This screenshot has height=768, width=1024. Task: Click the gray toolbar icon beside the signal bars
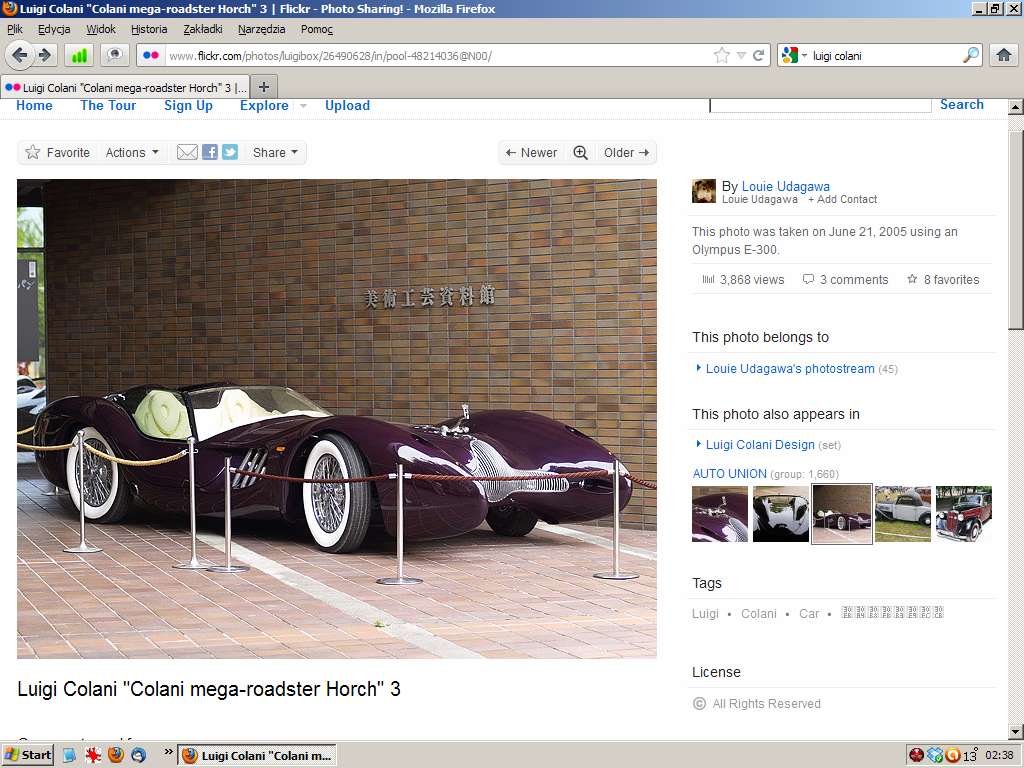click(x=115, y=56)
